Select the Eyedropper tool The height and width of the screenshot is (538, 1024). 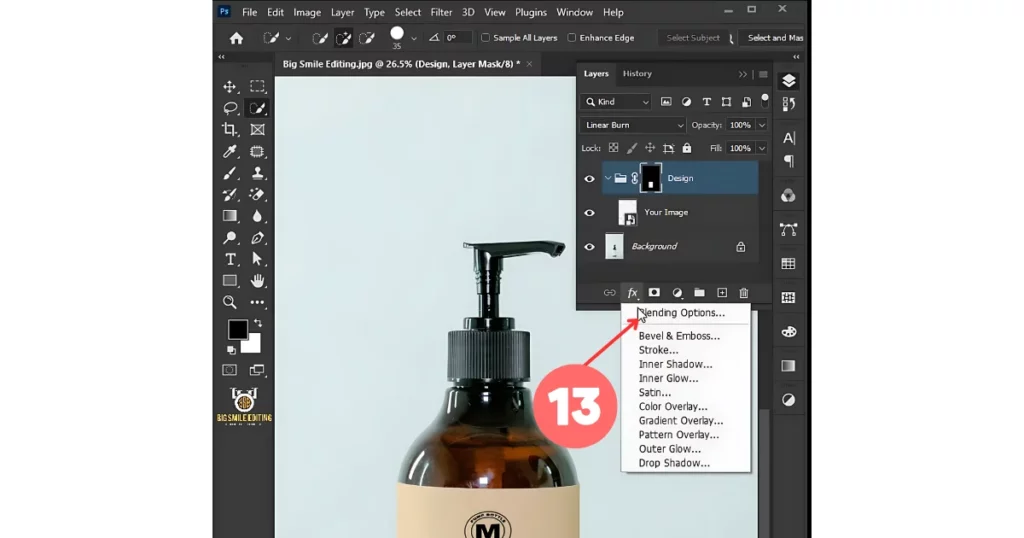pyautogui.click(x=230, y=151)
